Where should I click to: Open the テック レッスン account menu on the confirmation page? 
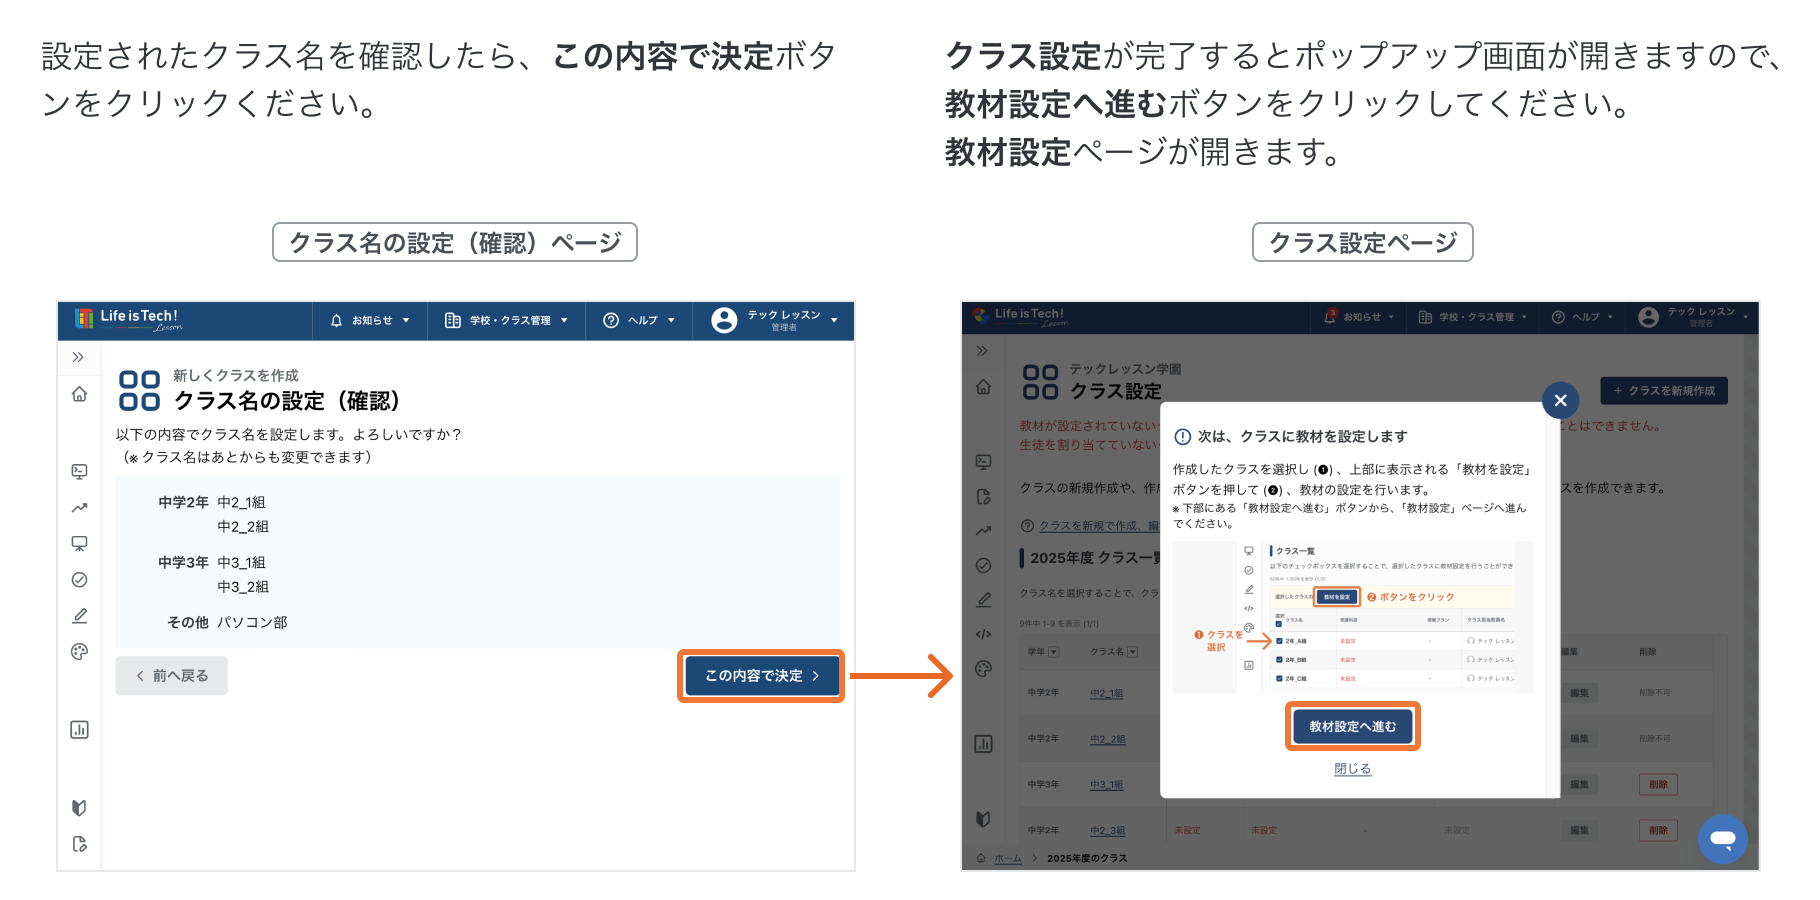774,320
